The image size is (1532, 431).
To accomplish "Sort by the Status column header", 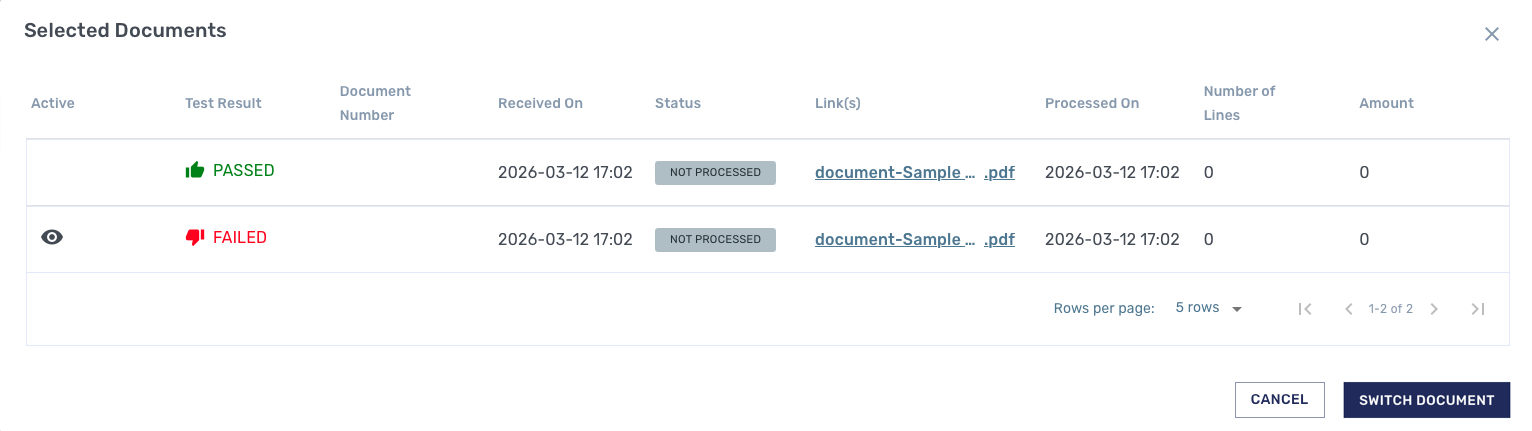I will tap(678, 103).
